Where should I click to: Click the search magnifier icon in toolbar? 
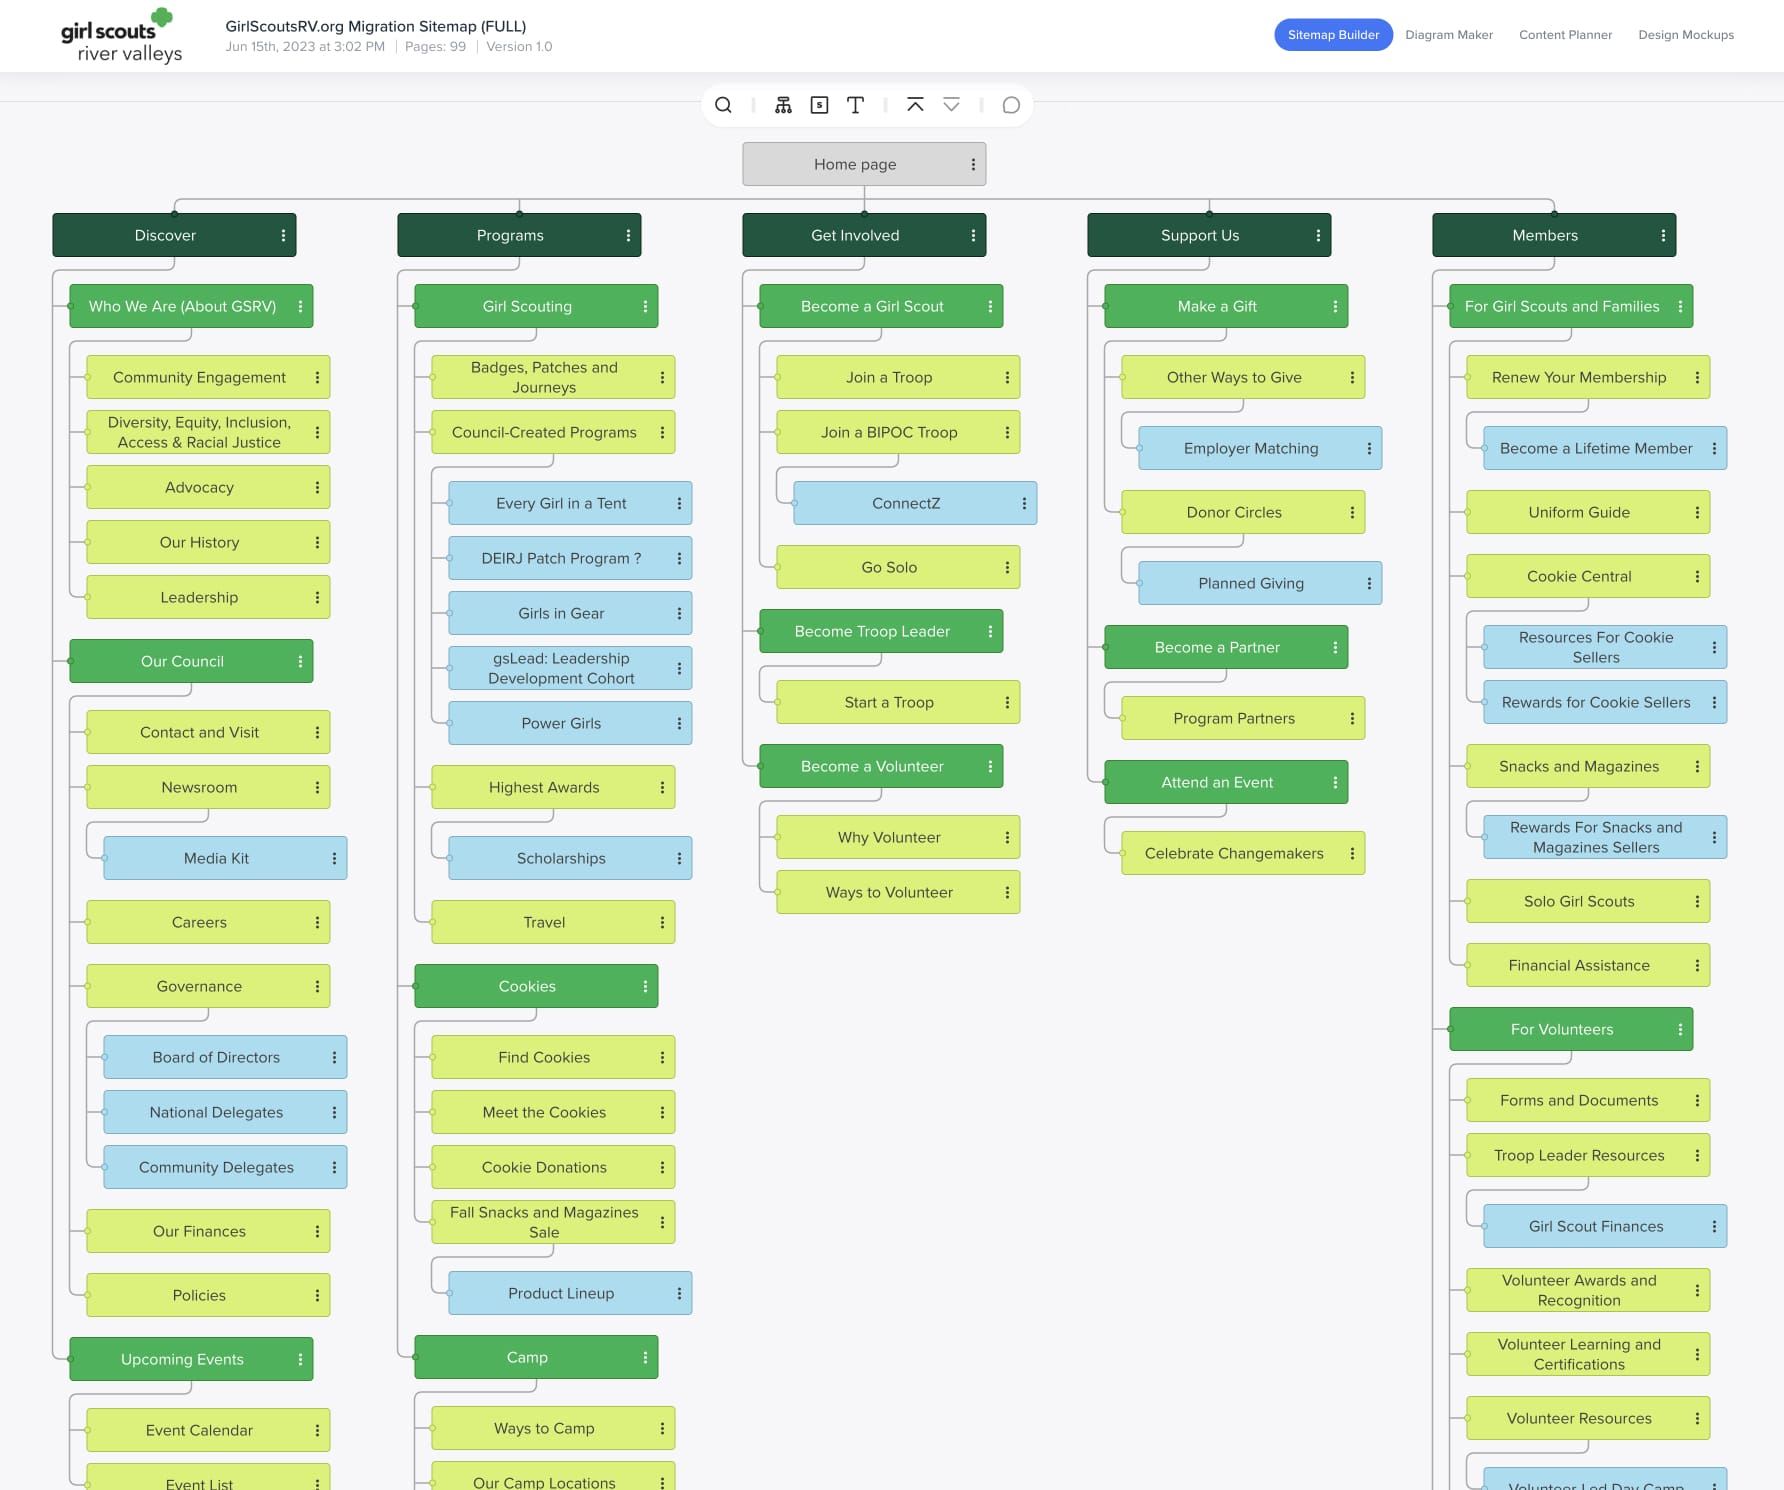pos(723,105)
